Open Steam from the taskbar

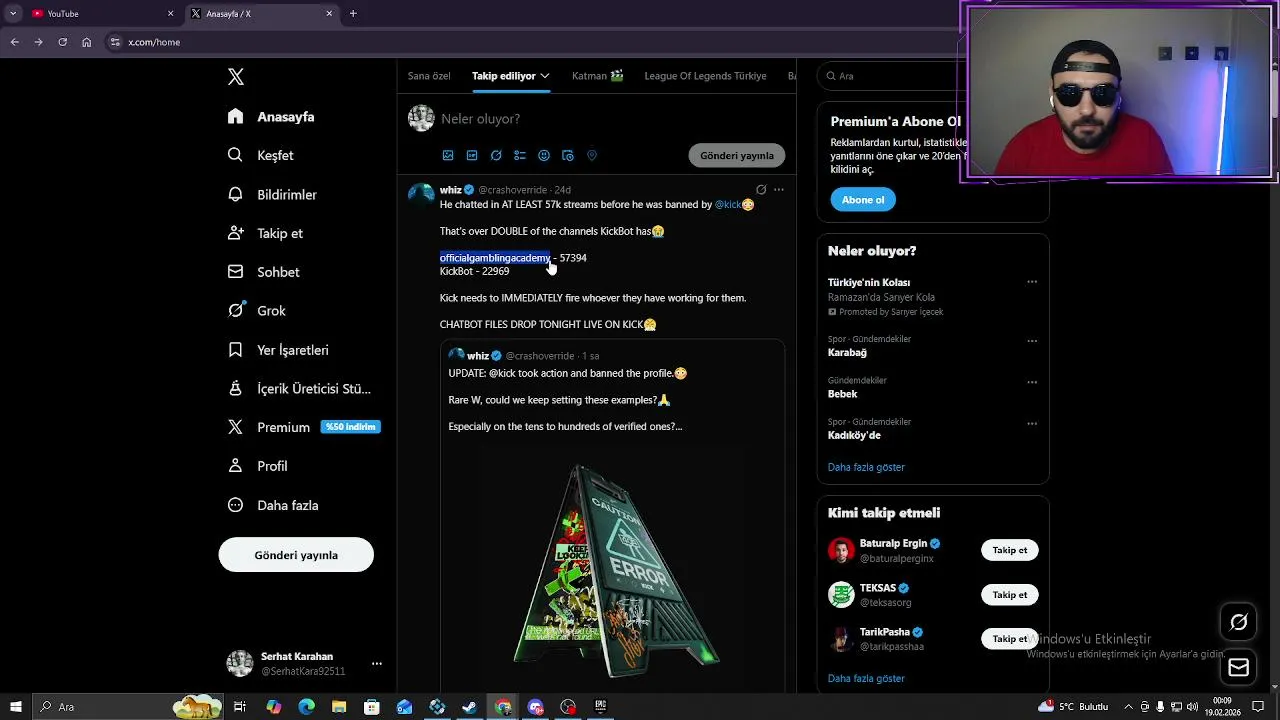point(469,707)
